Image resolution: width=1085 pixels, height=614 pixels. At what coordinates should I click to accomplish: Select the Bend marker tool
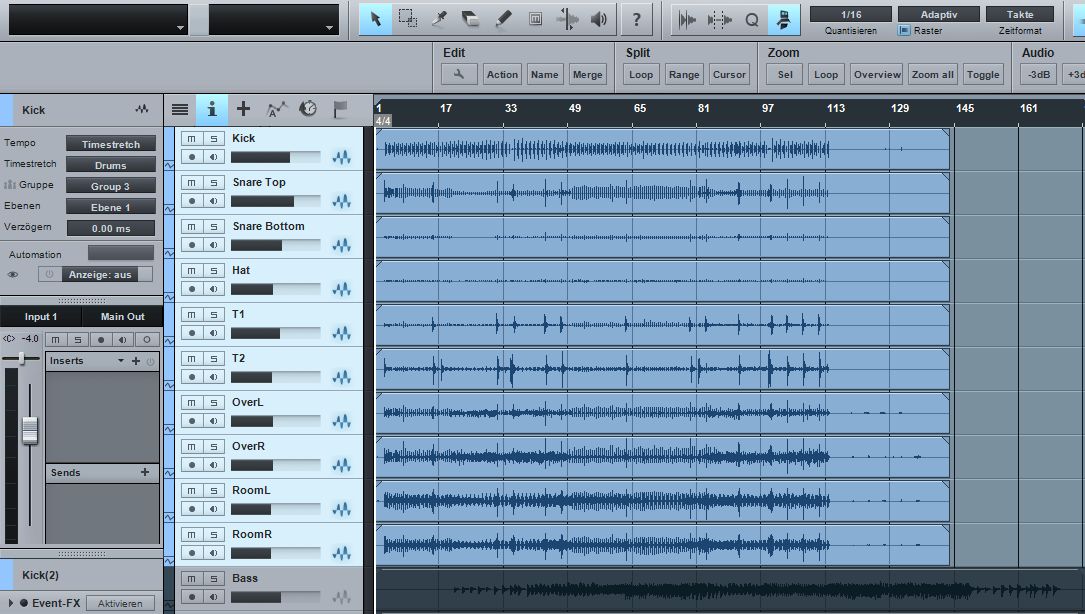(x=567, y=19)
